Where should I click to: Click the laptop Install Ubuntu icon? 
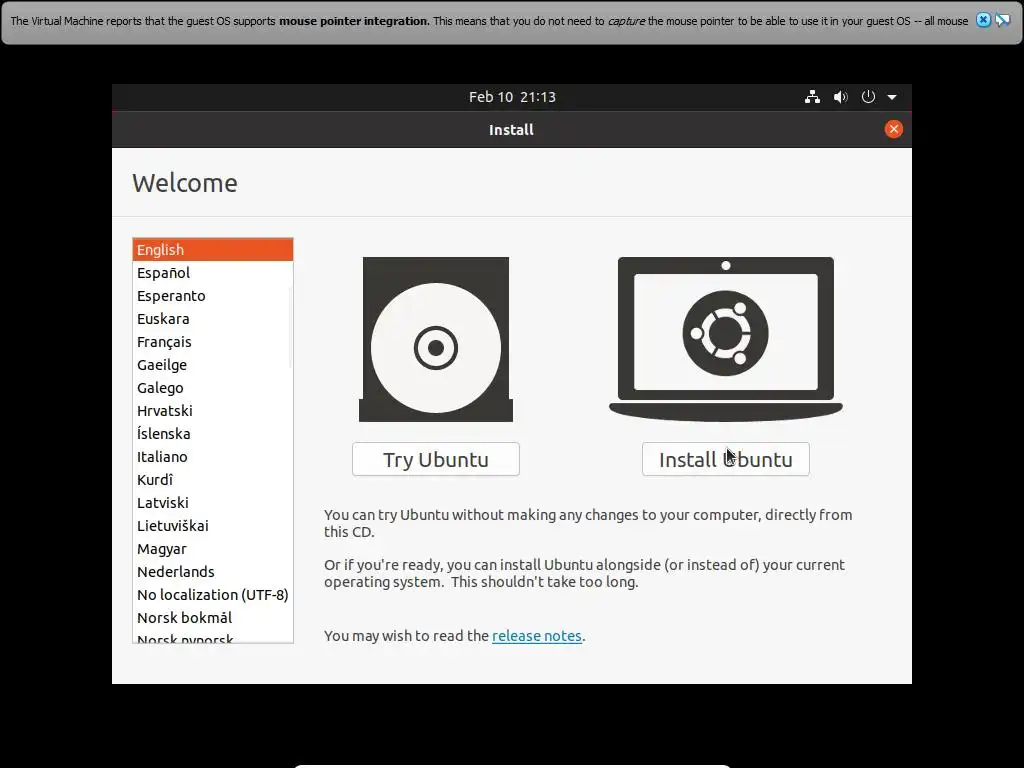(726, 339)
